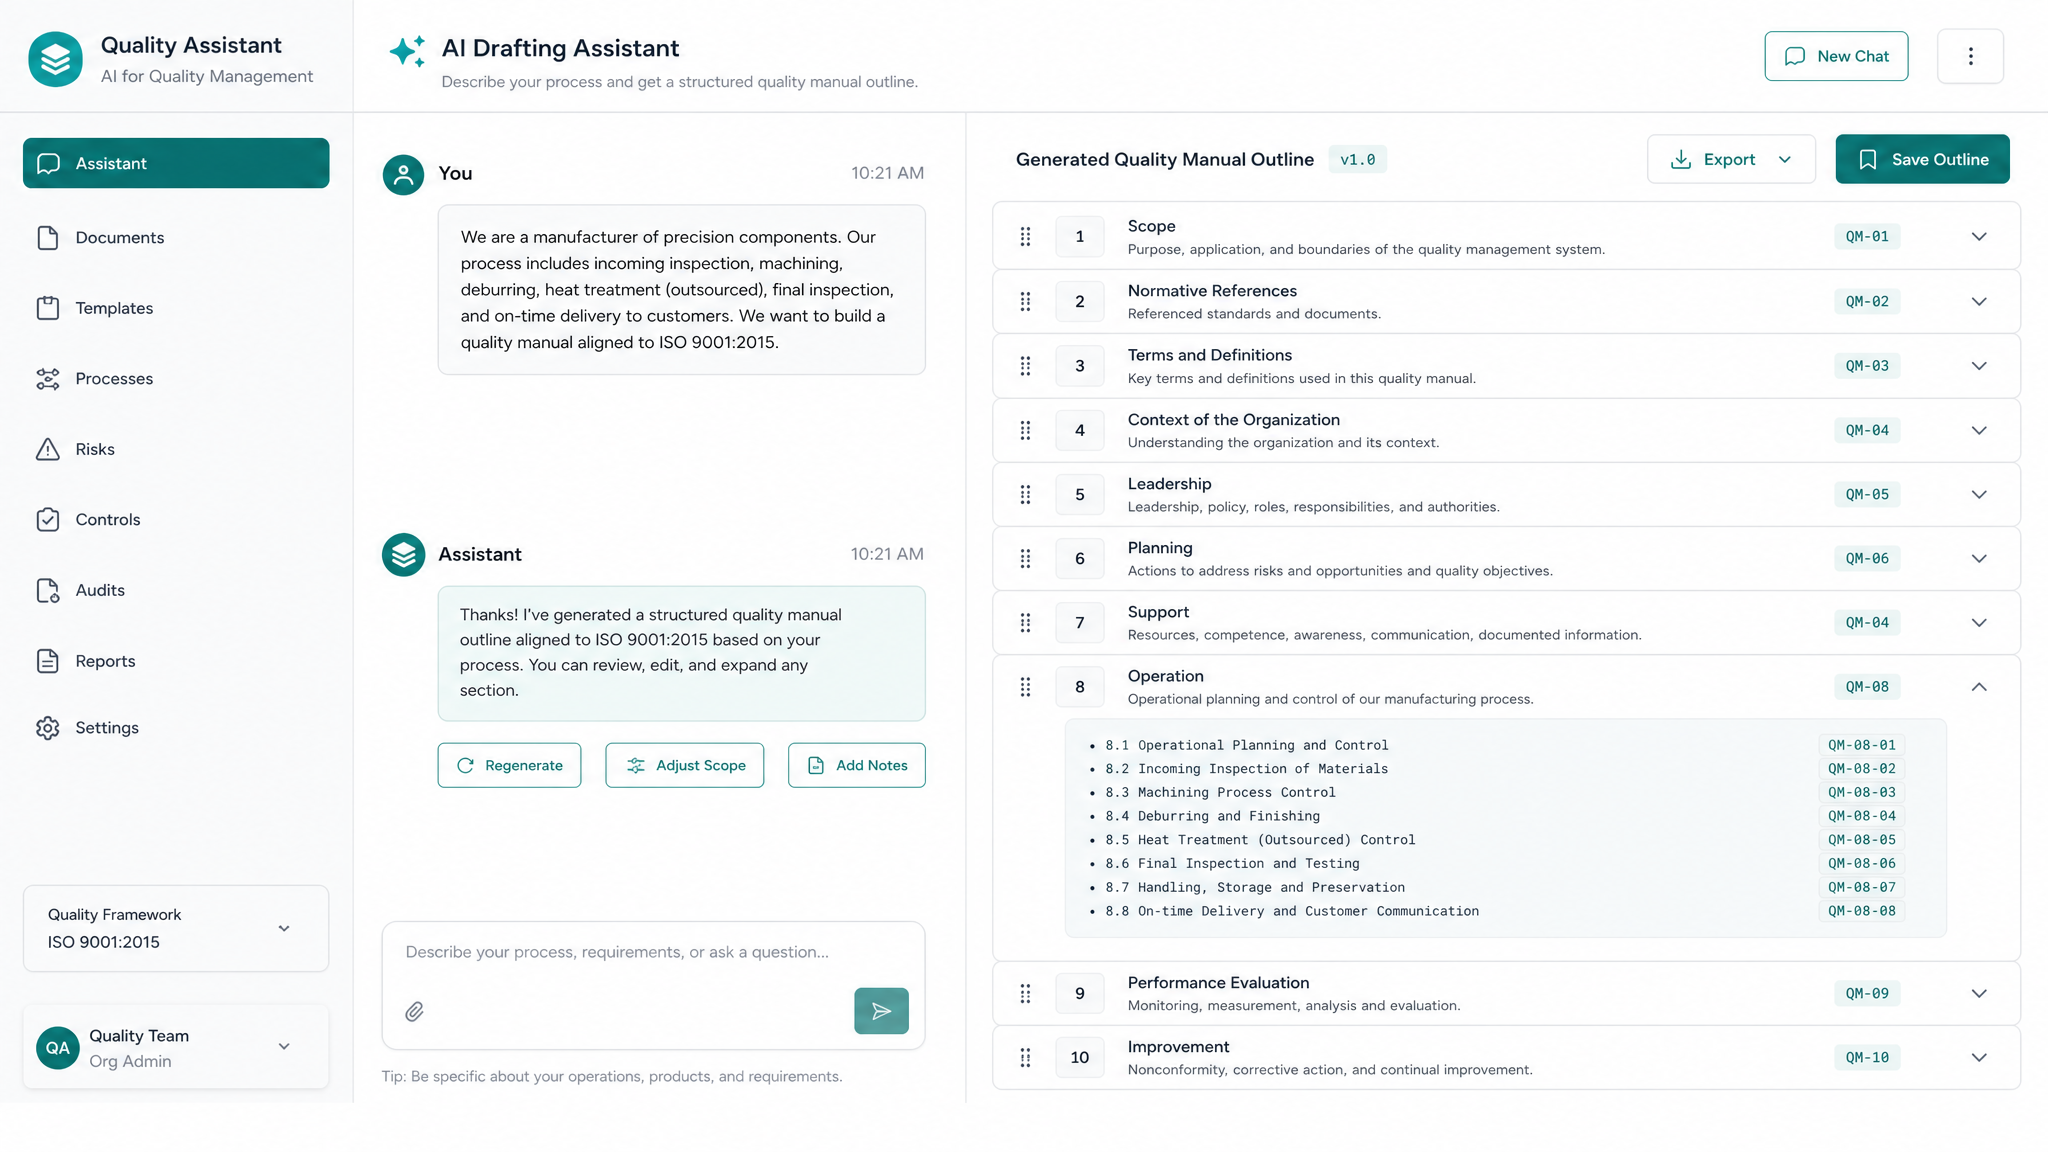Expand the Planning section chevron
The height and width of the screenshot is (1152, 2048).
point(1979,559)
